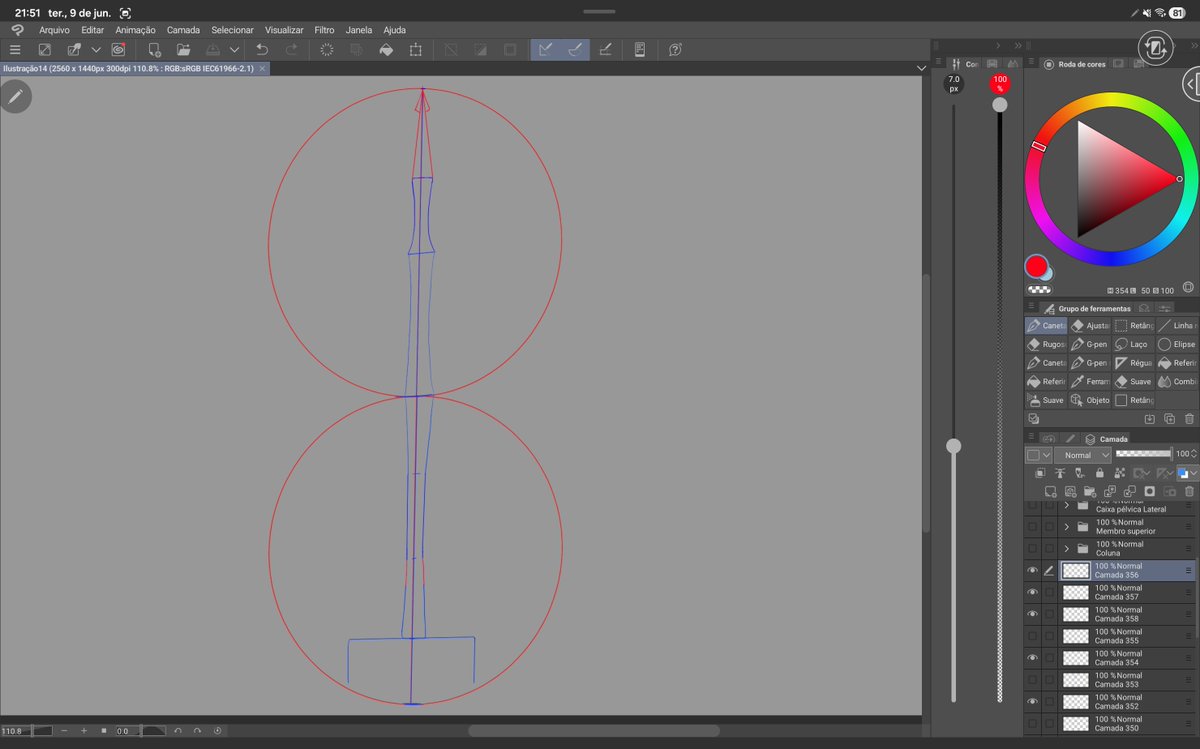Hide layer Camada 356
This screenshot has height=749, width=1200.
1033,571
